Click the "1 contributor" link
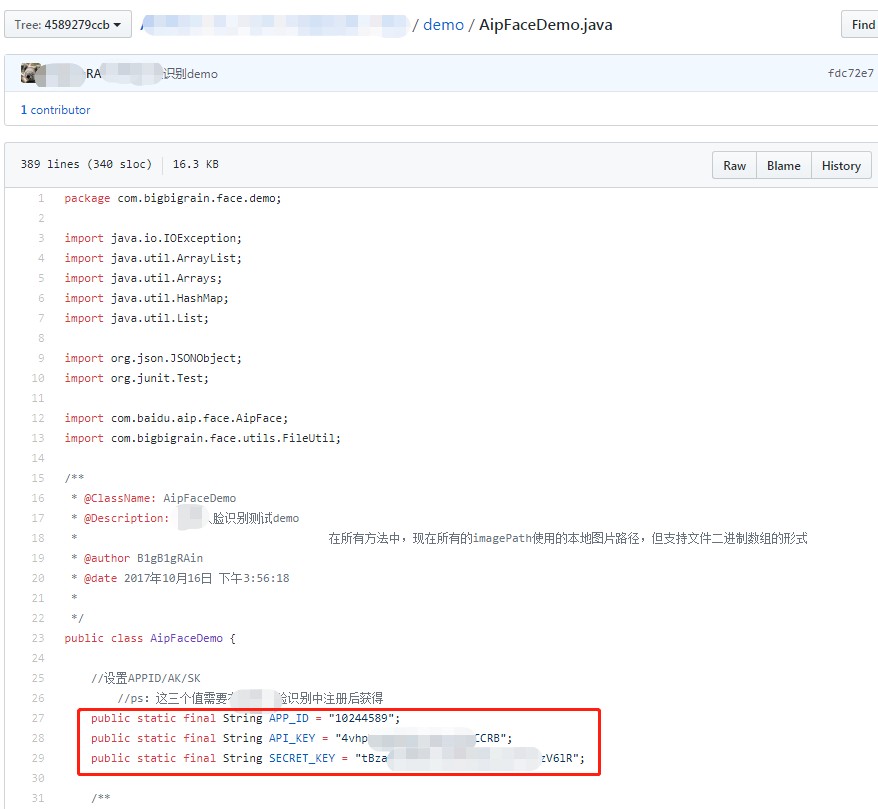This screenshot has height=809, width=878. 55,110
